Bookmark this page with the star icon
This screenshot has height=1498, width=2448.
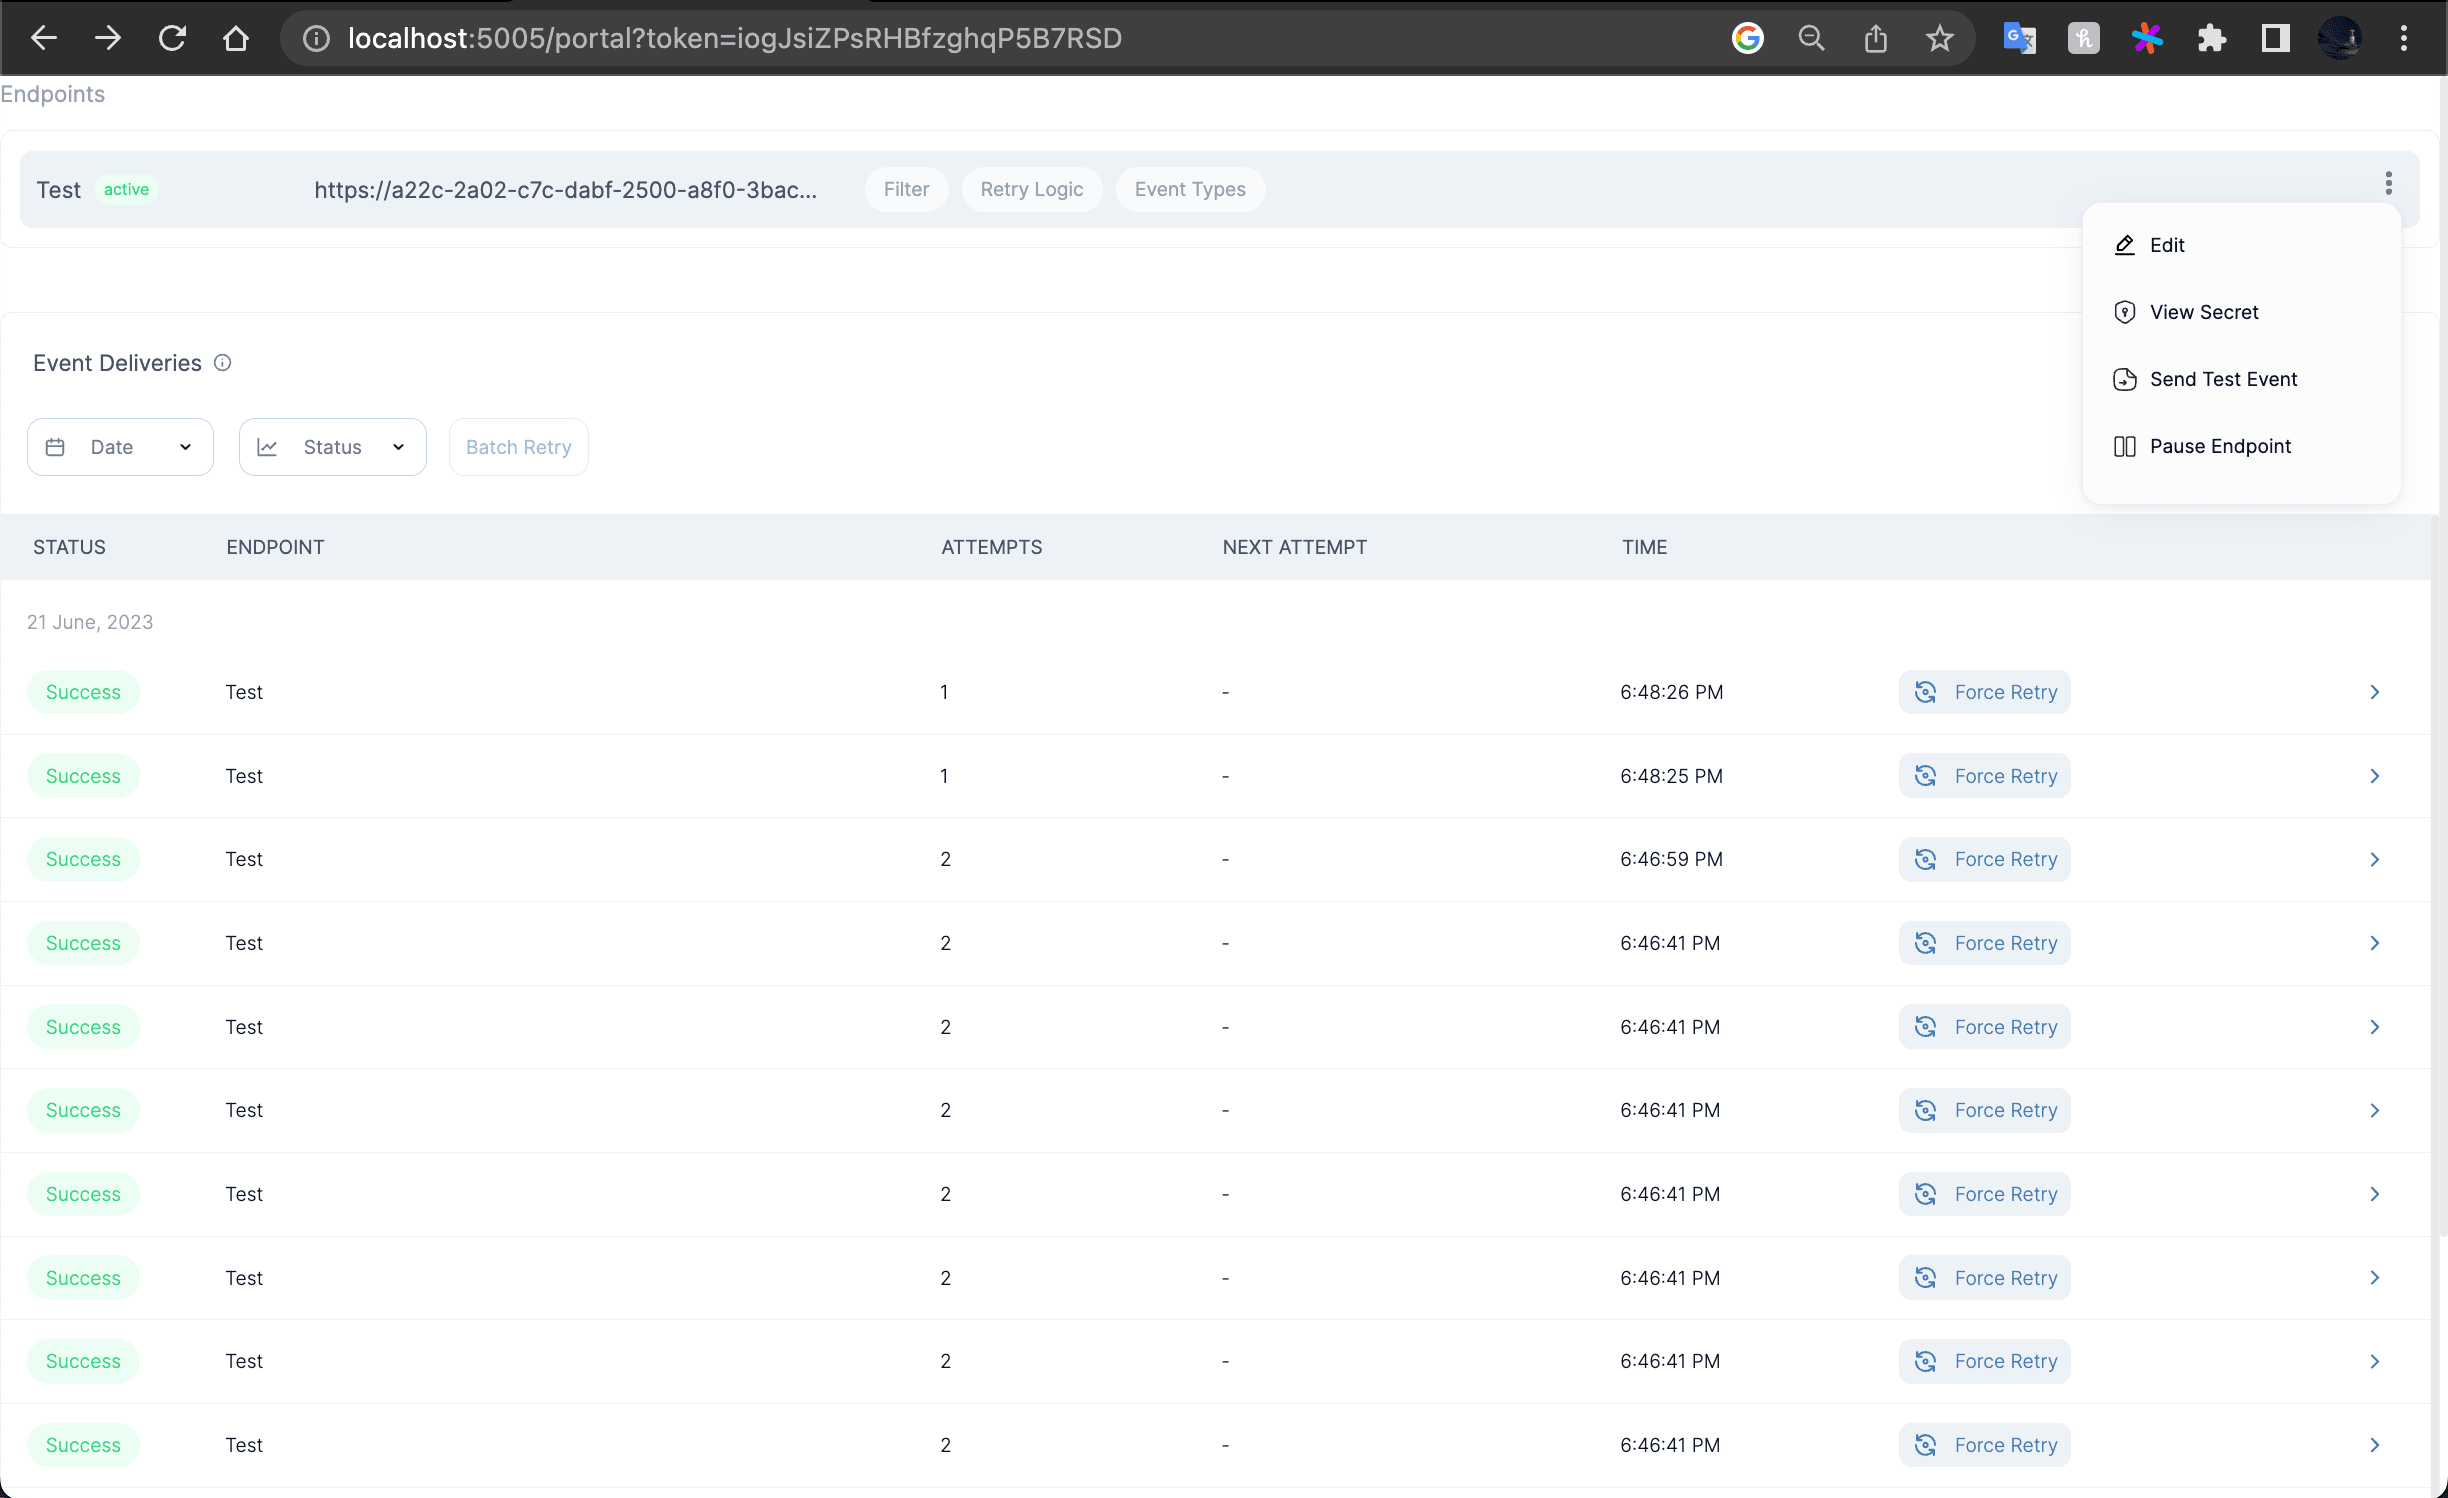click(x=1940, y=38)
